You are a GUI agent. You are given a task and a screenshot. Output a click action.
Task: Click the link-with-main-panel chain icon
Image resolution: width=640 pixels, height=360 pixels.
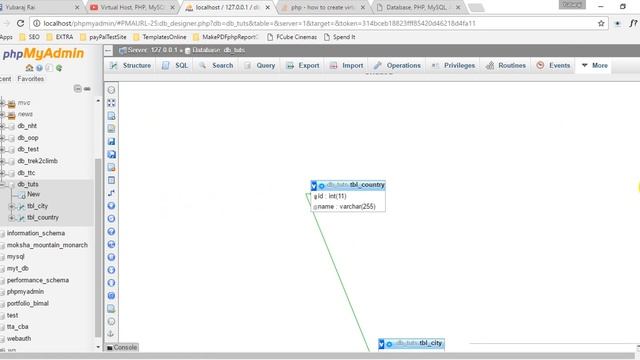coord(87,89)
